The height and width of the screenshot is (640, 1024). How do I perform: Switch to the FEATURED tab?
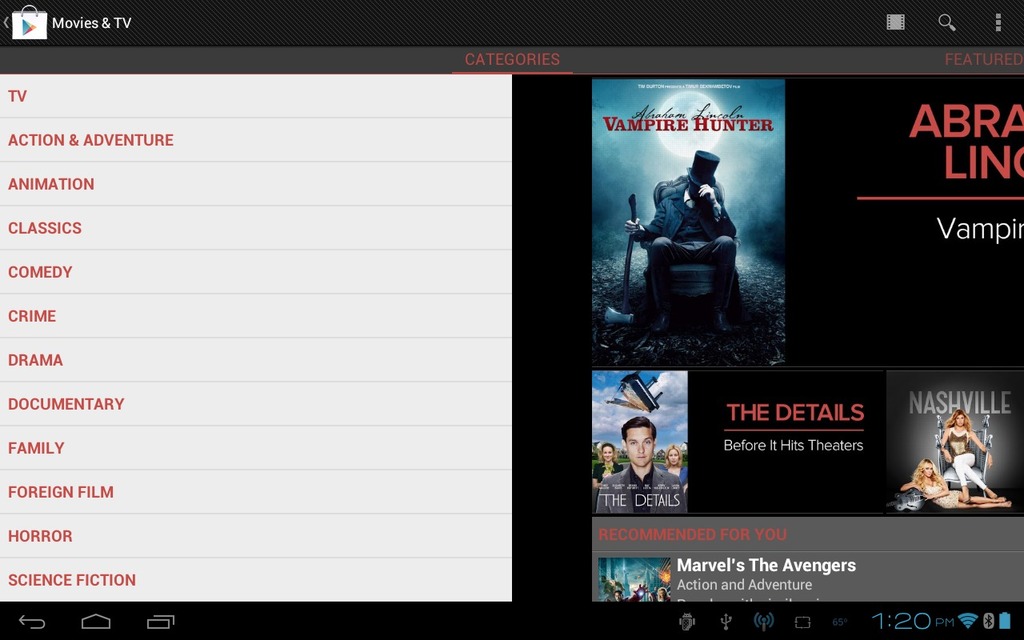point(984,59)
